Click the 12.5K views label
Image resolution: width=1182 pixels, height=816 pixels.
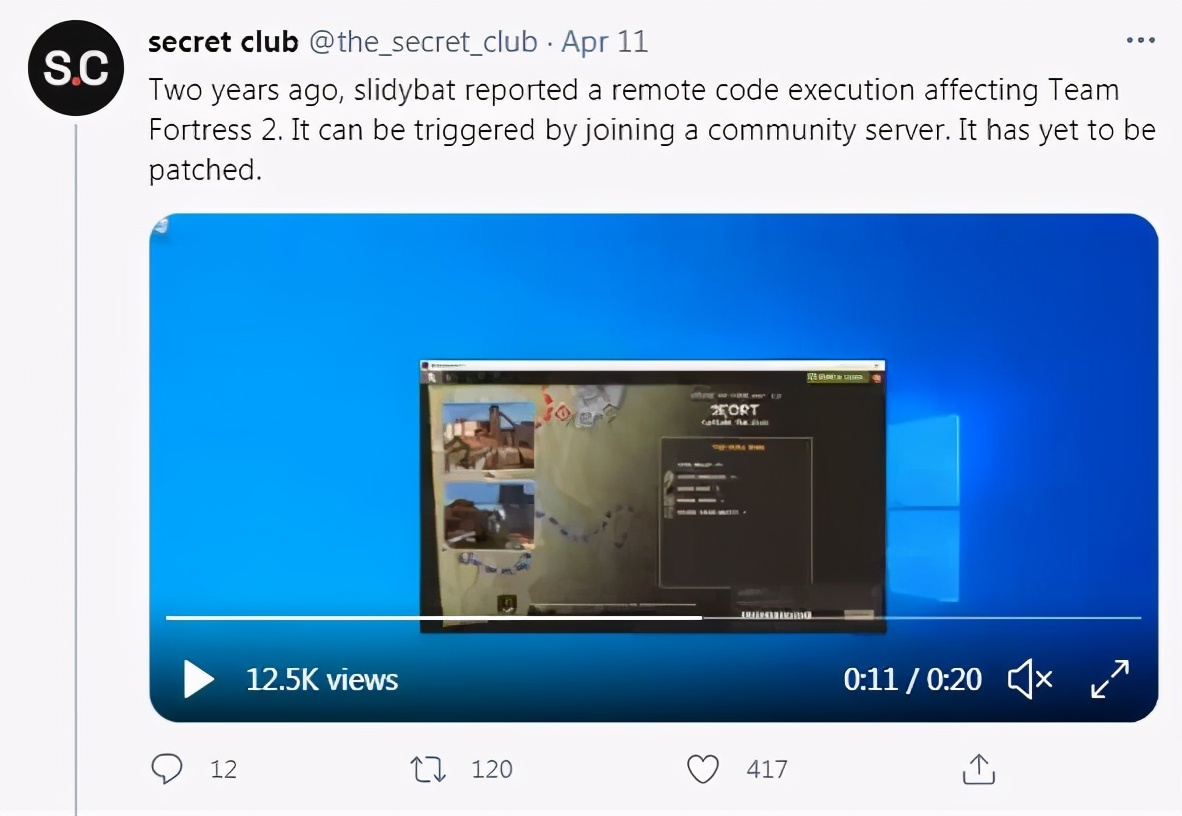point(322,679)
